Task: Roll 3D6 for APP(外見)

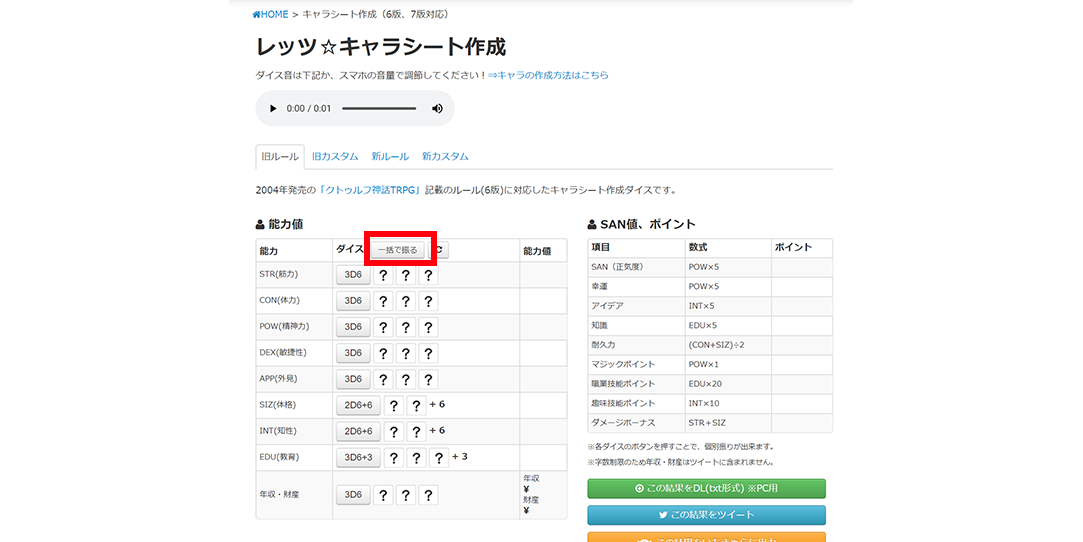Action: pos(353,379)
